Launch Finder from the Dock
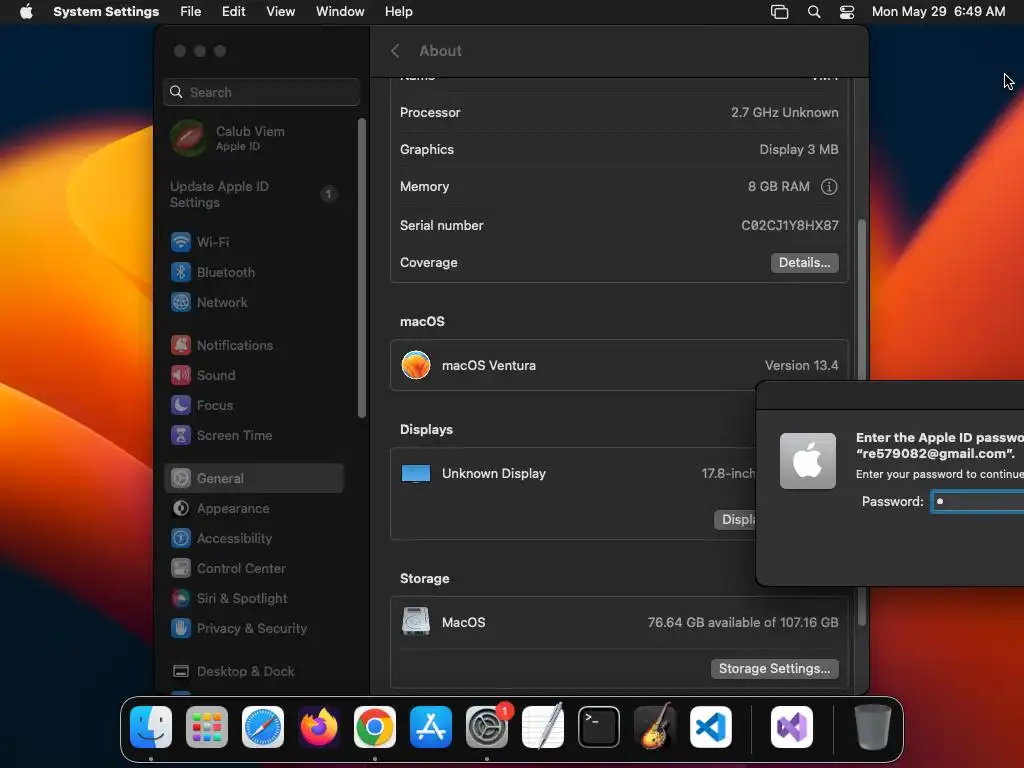 [x=151, y=727]
